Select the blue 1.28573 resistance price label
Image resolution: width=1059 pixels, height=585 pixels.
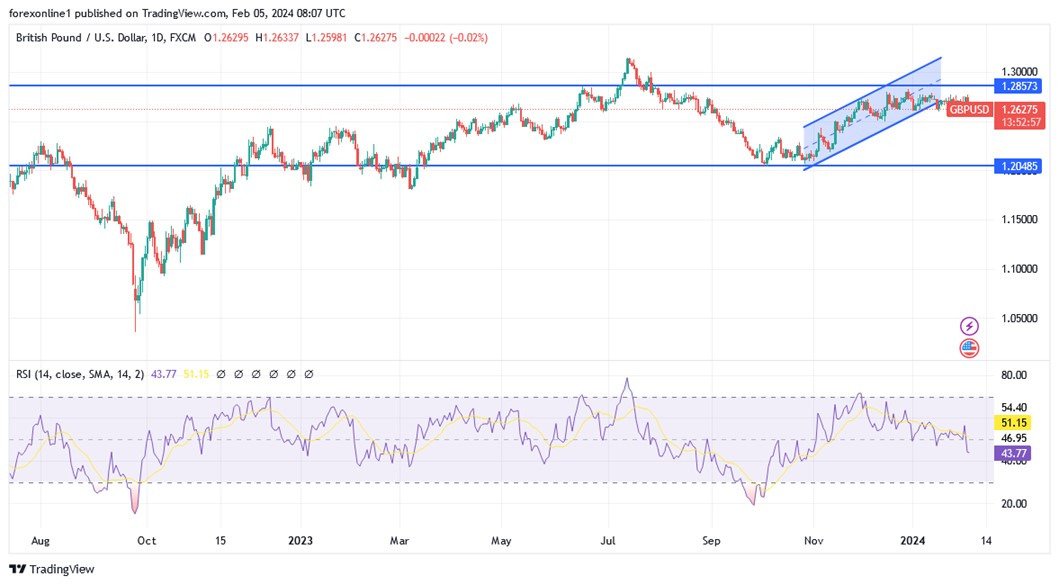[1016, 87]
